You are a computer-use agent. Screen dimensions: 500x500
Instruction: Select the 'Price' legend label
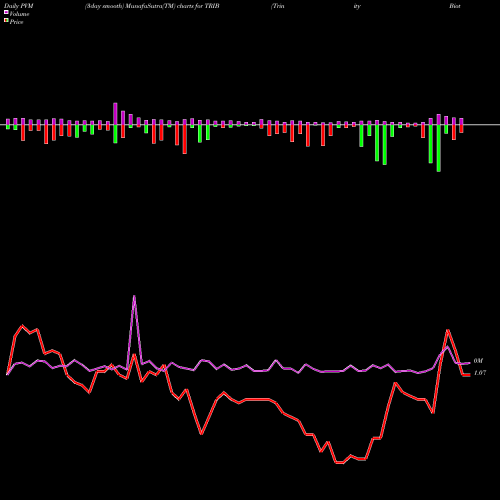[16, 22]
